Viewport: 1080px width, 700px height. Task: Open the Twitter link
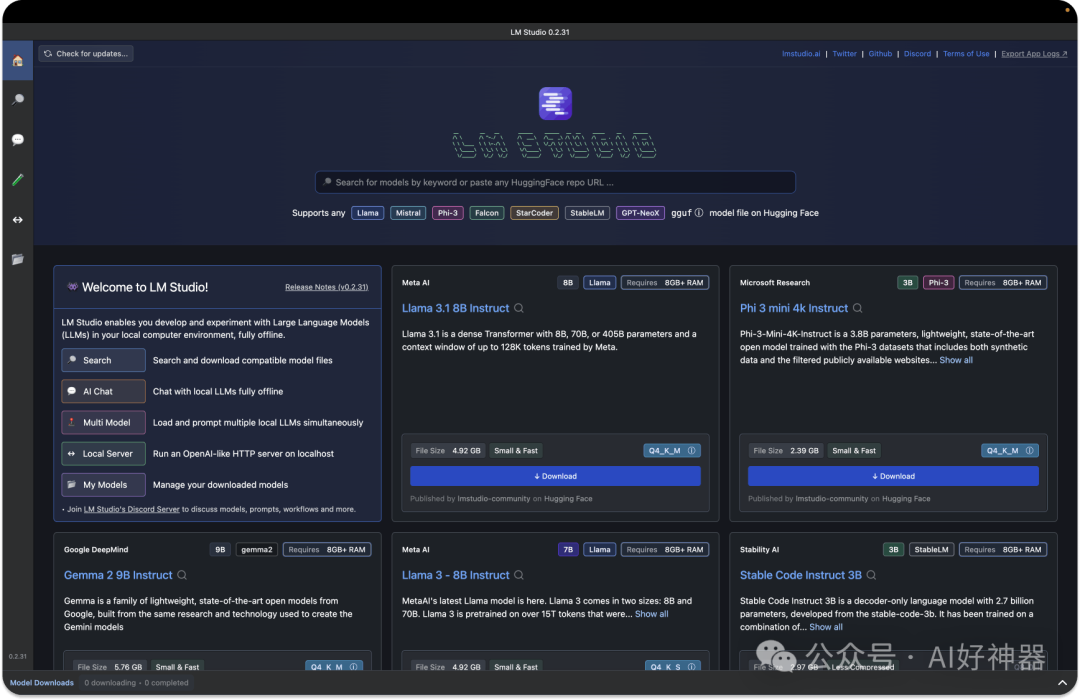click(844, 54)
